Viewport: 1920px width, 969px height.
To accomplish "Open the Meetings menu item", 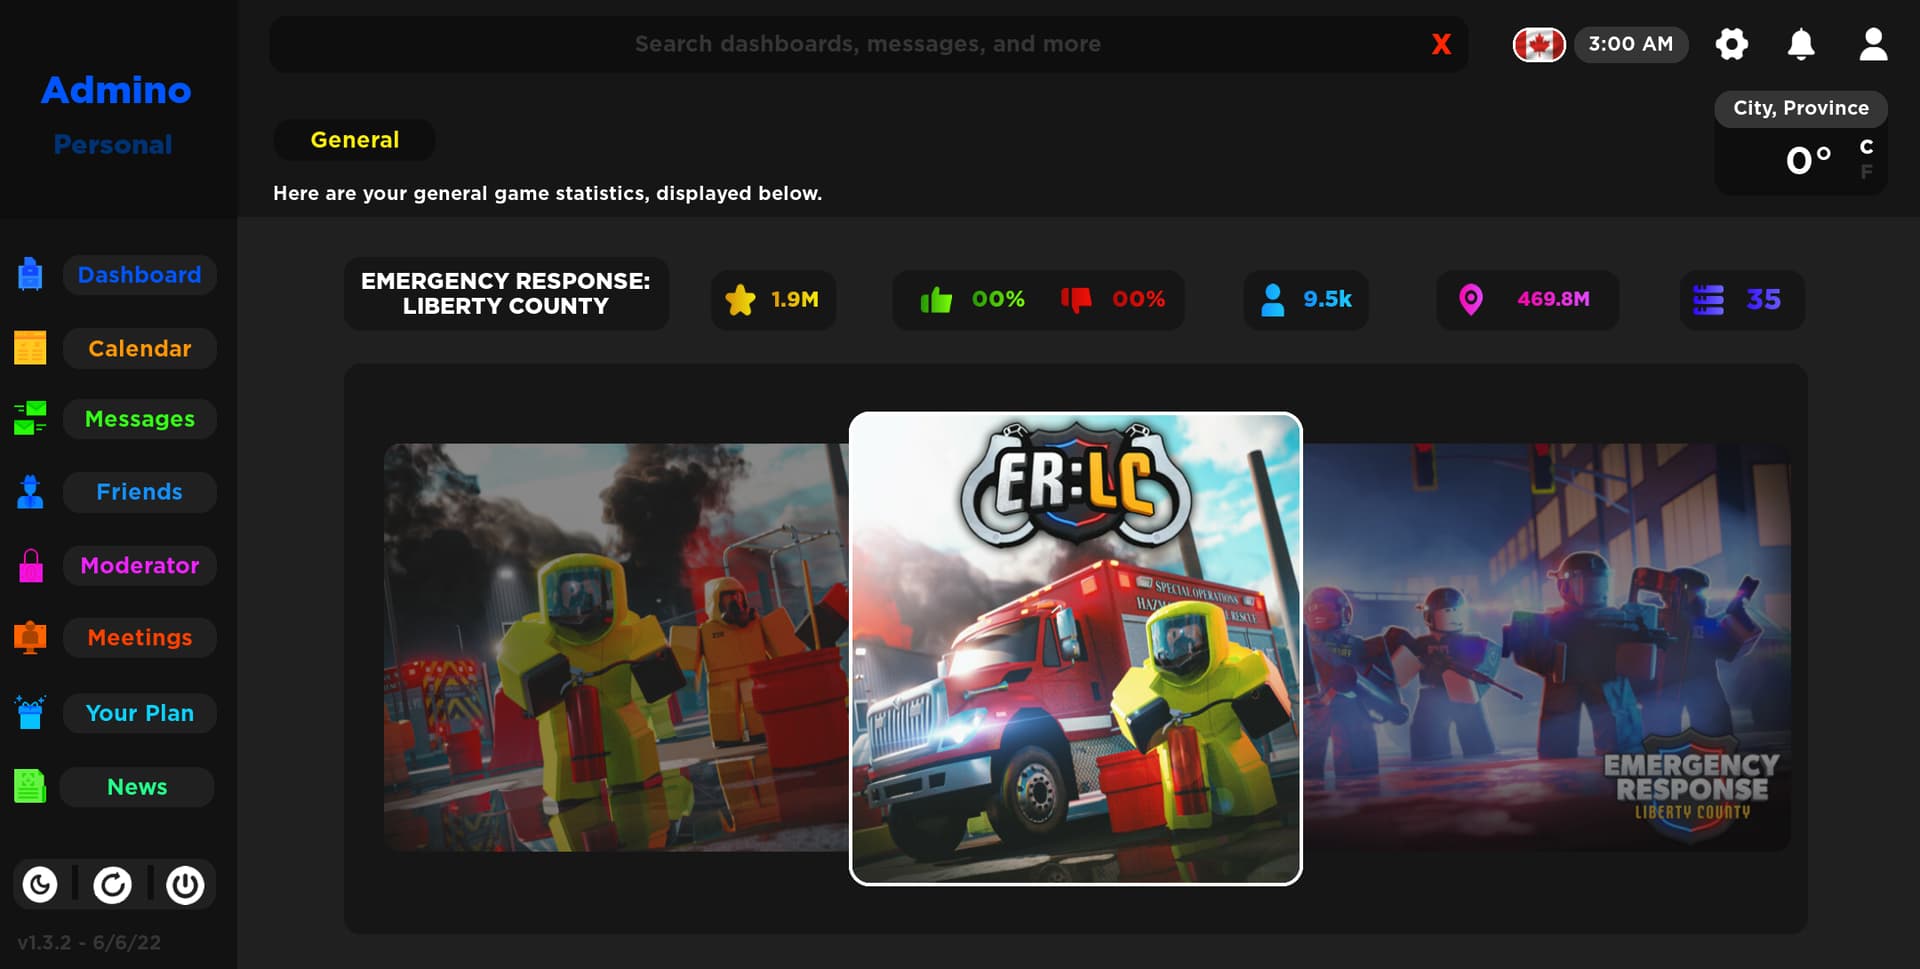I will tap(139, 637).
